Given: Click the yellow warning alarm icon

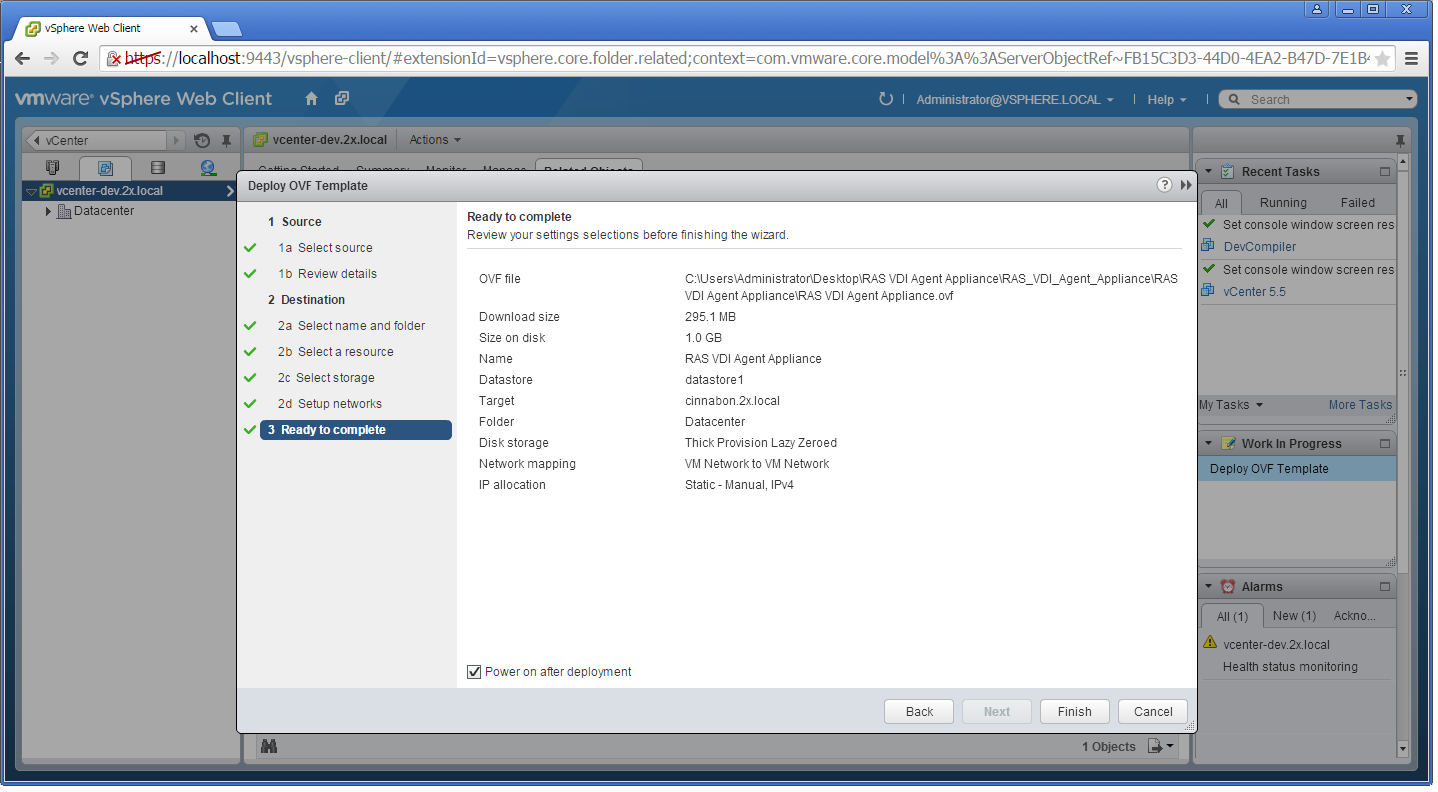Looking at the screenshot, I should point(1210,643).
